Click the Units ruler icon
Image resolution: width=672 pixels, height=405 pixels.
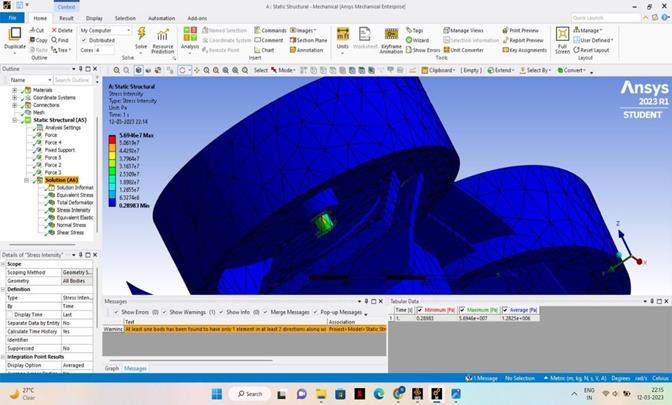click(x=343, y=34)
